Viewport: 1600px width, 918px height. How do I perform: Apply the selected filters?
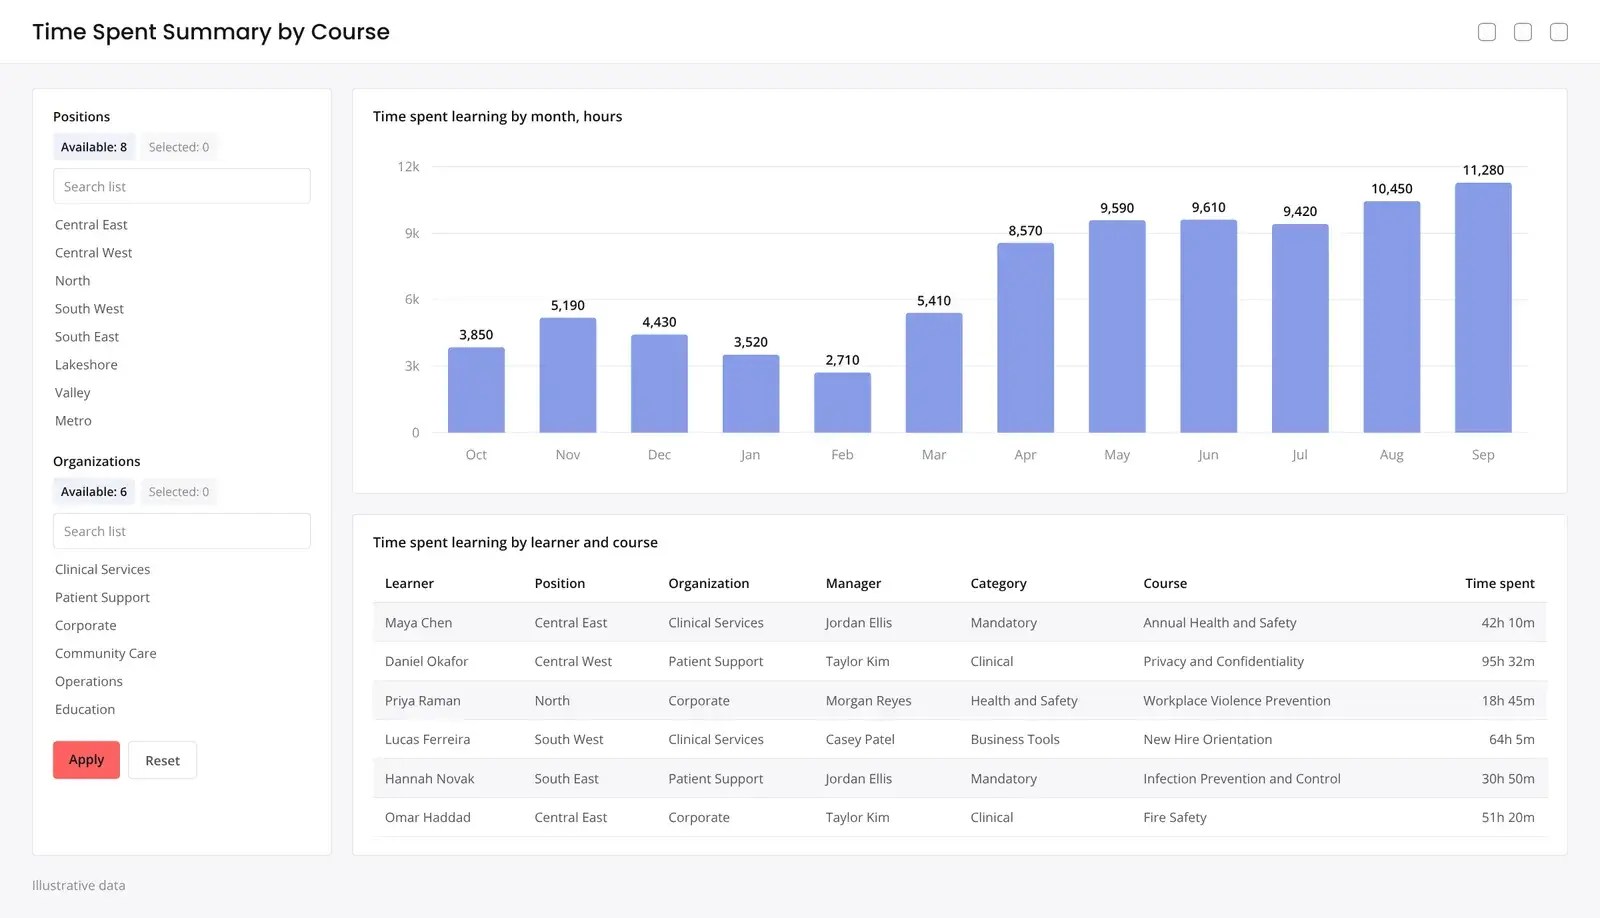(x=86, y=760)
